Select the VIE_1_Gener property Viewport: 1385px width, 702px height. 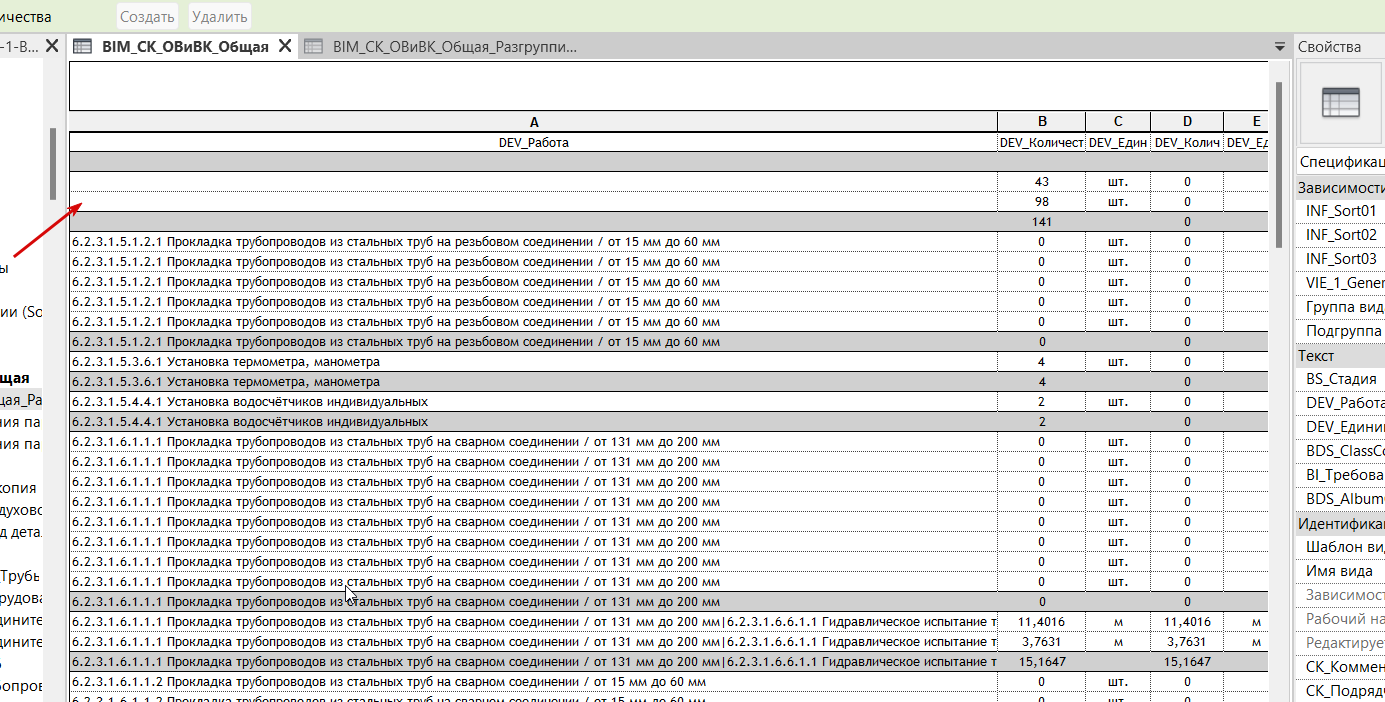coord(1341,283)
